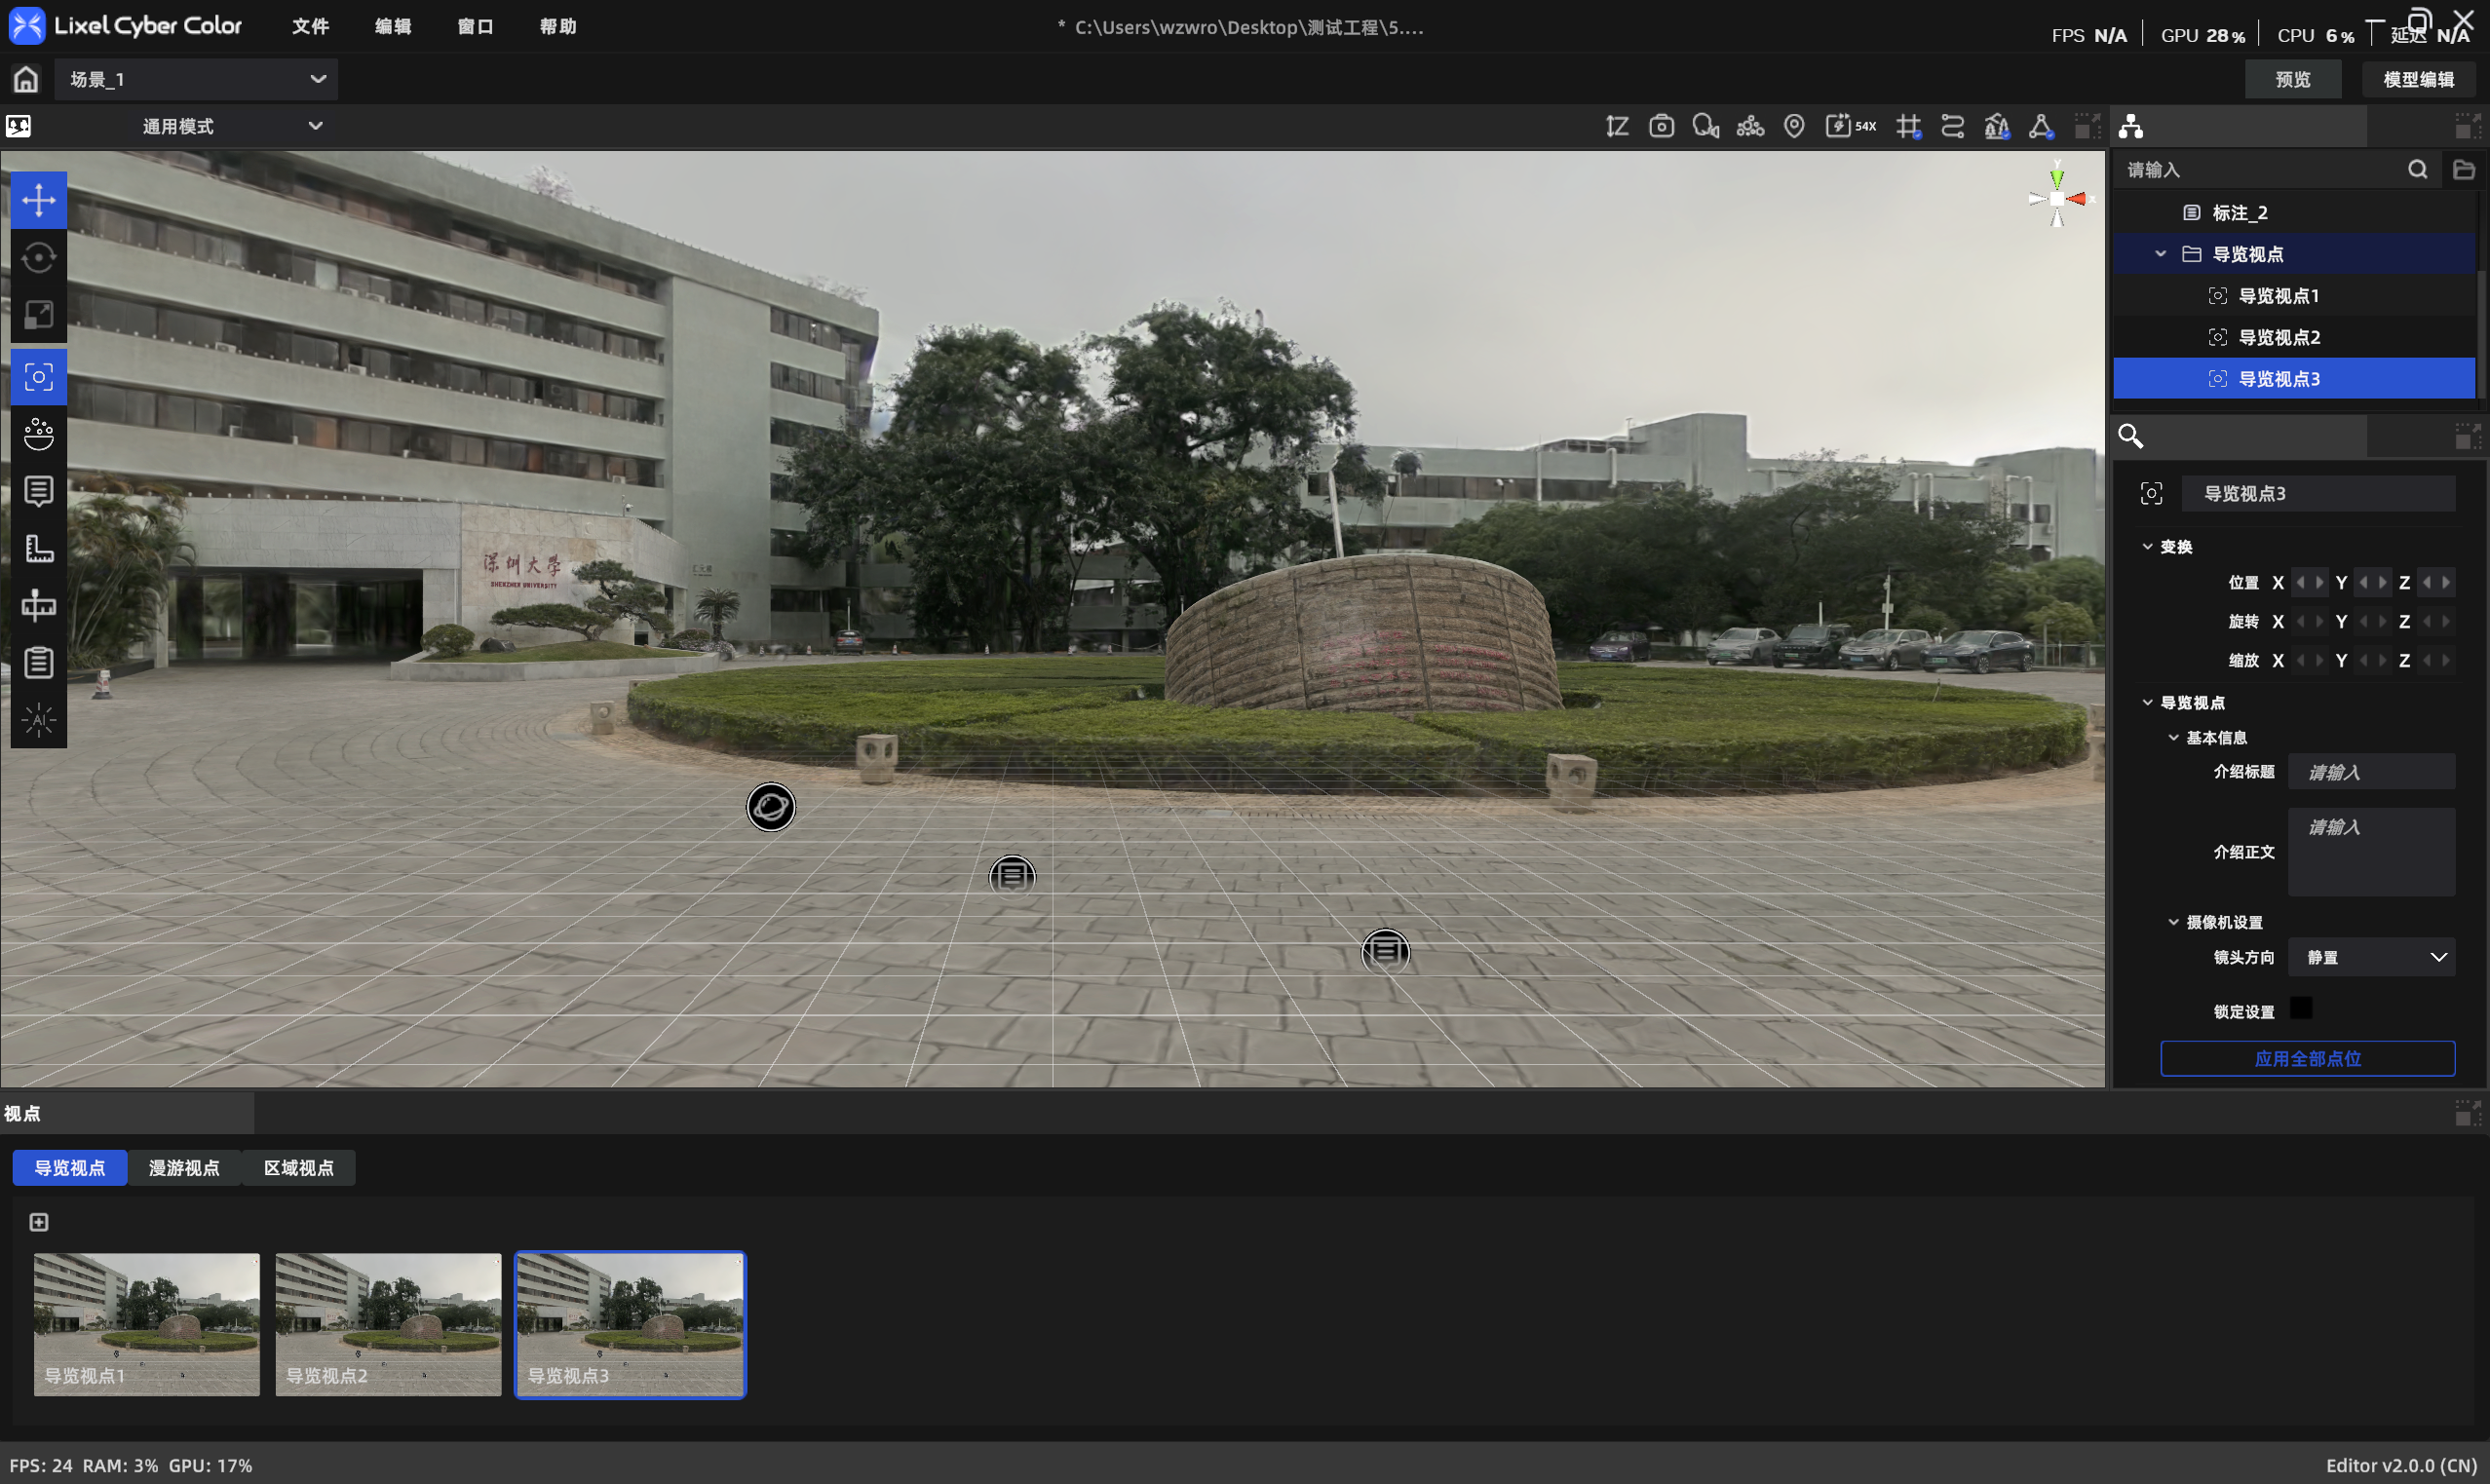
Task: Select the Move tool
Action: [38, 200]
